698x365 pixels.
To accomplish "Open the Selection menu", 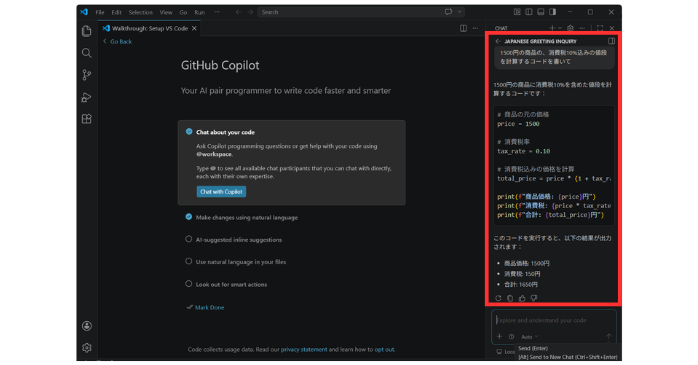I will pos(141,12).
